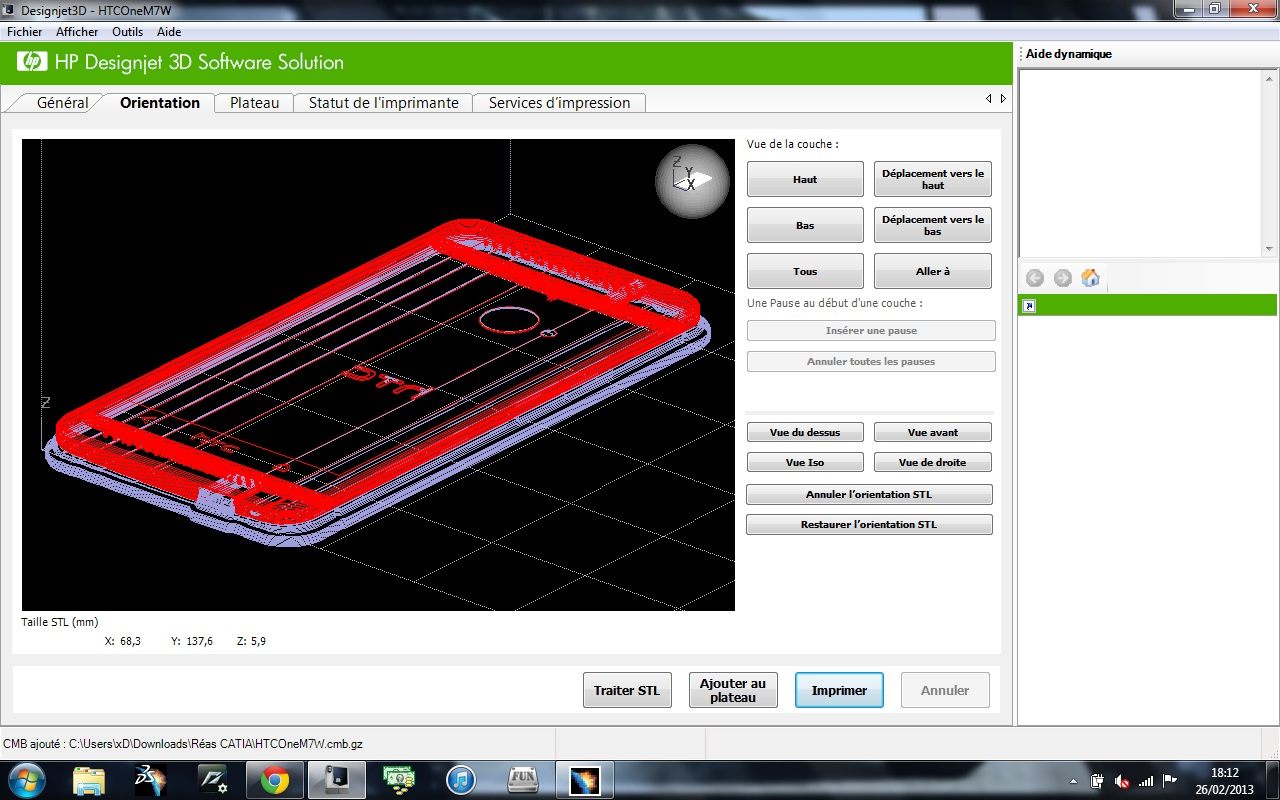
Task: Click Designjet3D active taskbar icon
Action: click(x=337, y=780)
